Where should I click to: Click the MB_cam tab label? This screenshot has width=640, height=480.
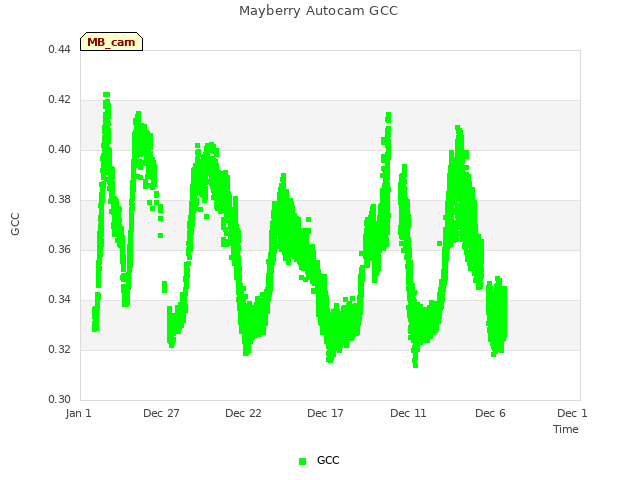tap(111, 42)
